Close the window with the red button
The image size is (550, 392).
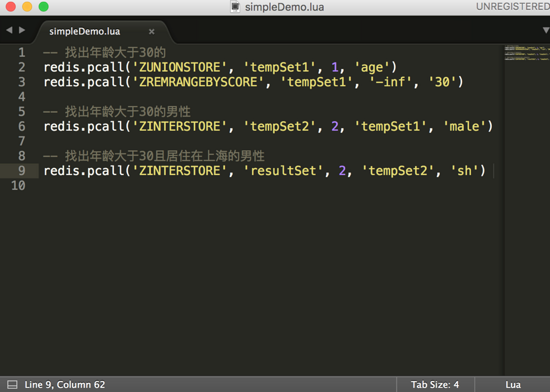pos(11,7)
